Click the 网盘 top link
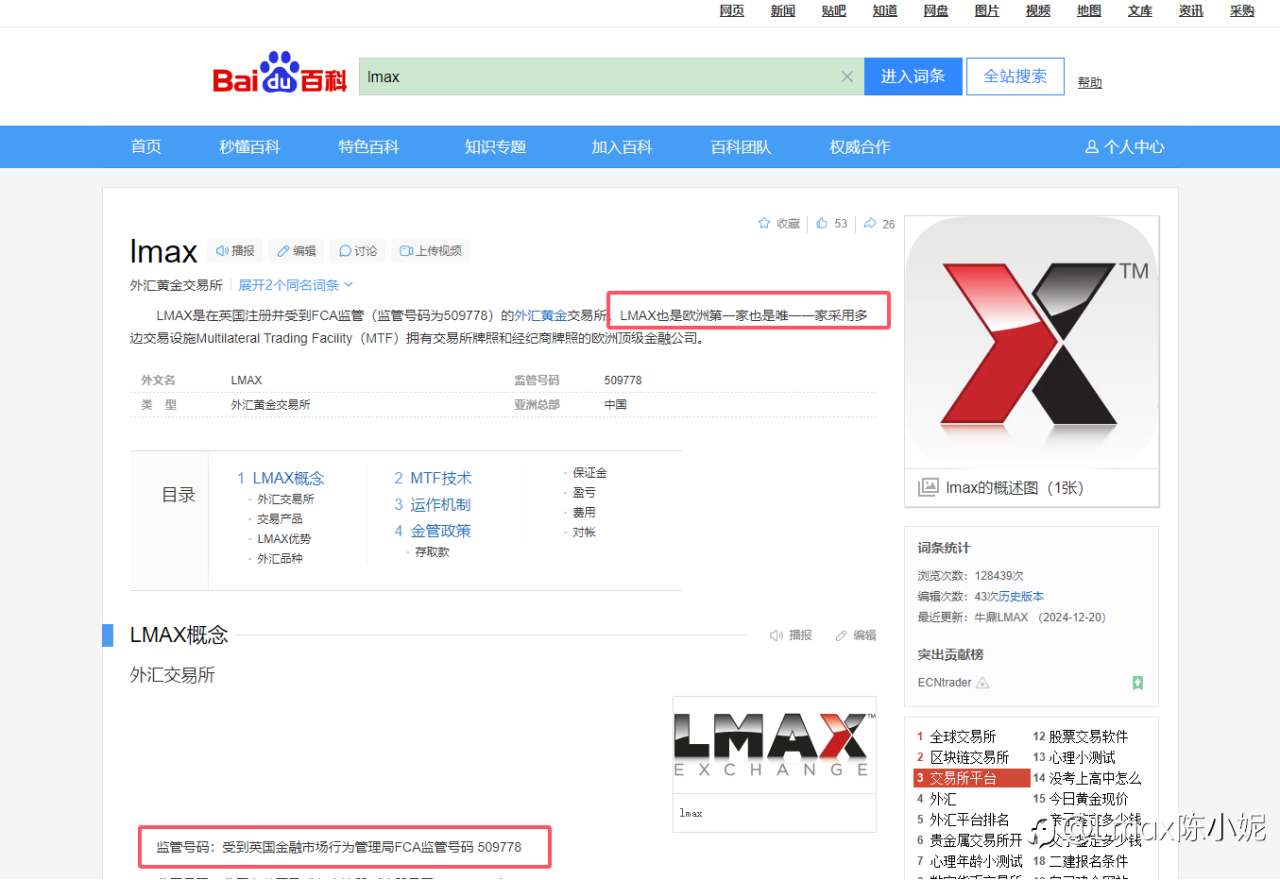This screenshot has width=1280, height=880. click(x=936, y=11)
